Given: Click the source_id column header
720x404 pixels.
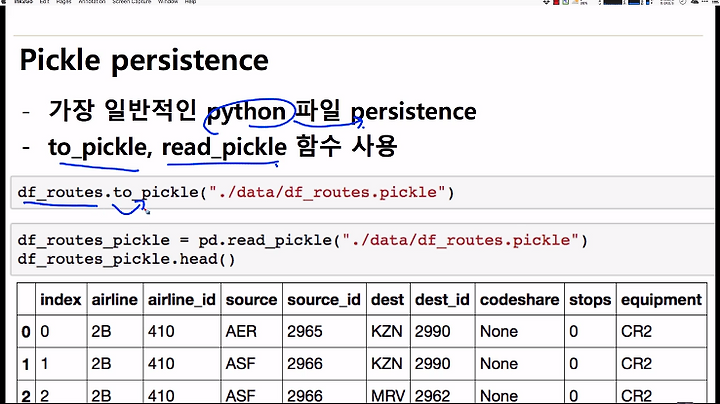Looking at the screenshot, I should coord(324,300).
